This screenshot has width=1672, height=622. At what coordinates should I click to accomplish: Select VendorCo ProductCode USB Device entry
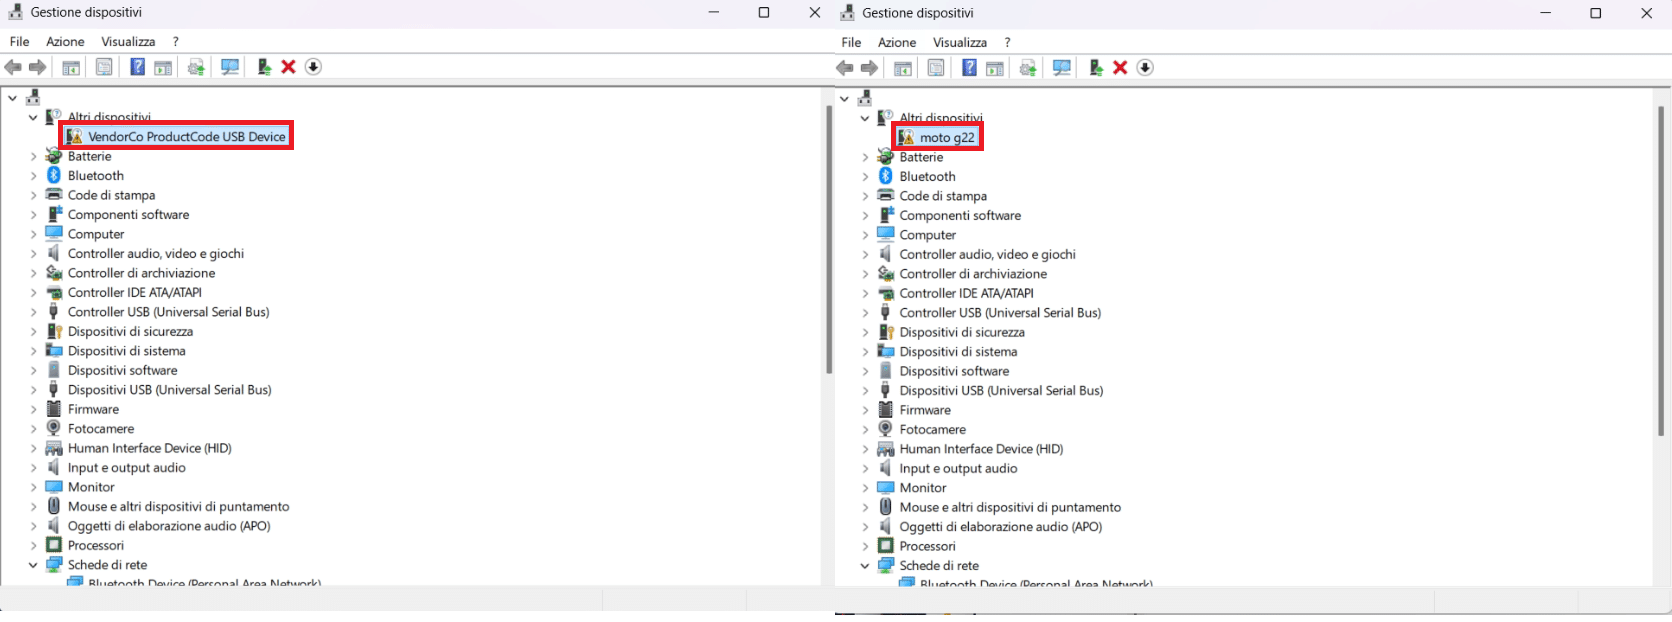[x=186, y=137]
